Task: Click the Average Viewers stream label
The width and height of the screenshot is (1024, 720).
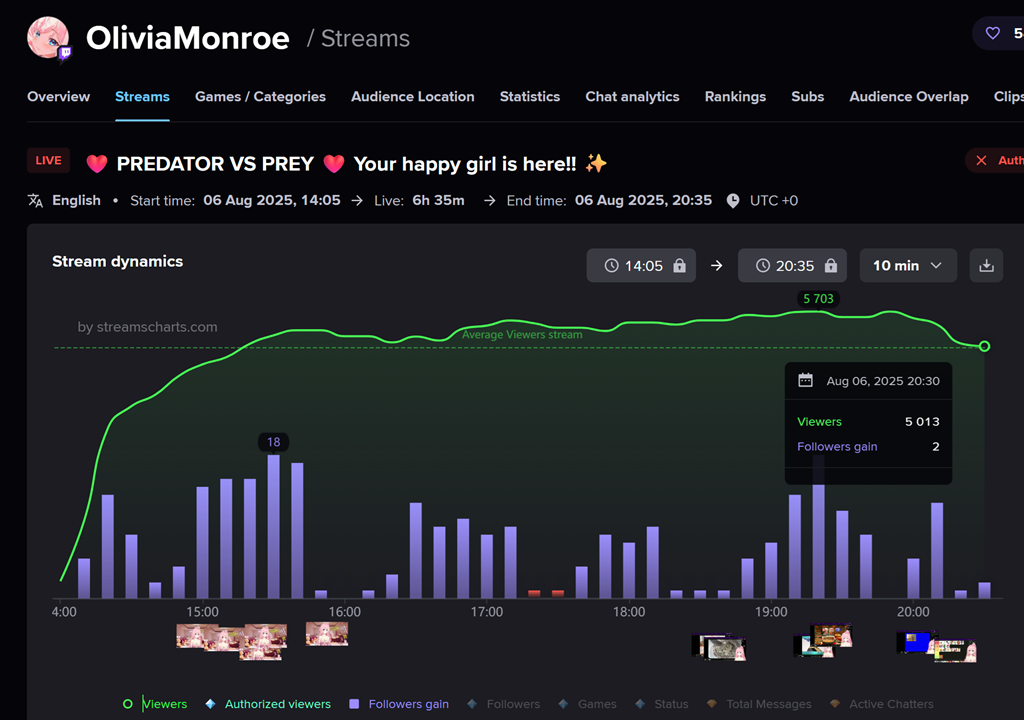Action: (522, 335)
